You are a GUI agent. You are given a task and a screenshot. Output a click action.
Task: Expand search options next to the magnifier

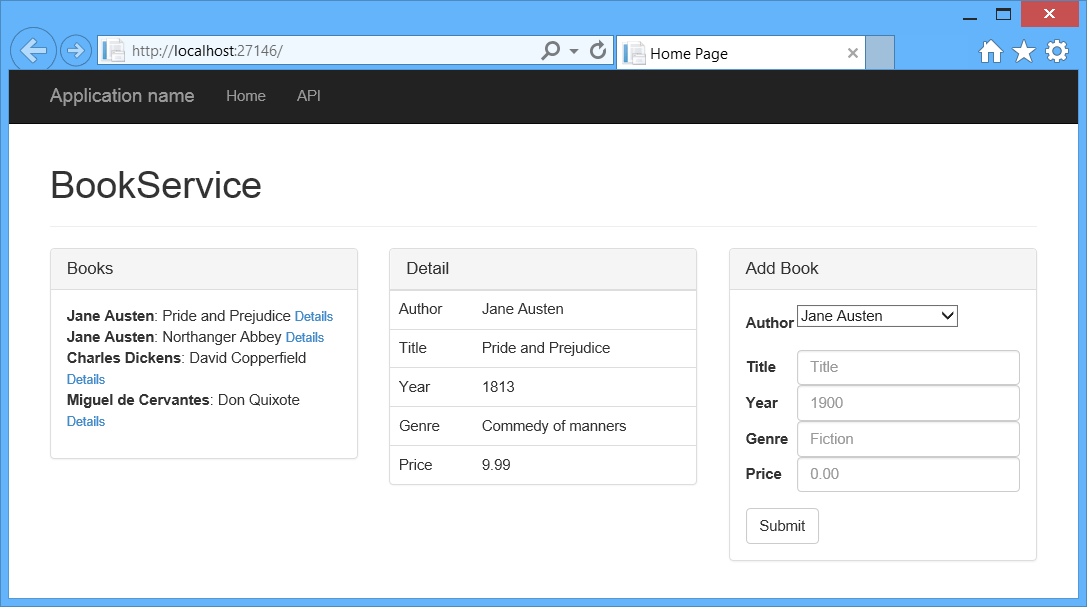573,49
